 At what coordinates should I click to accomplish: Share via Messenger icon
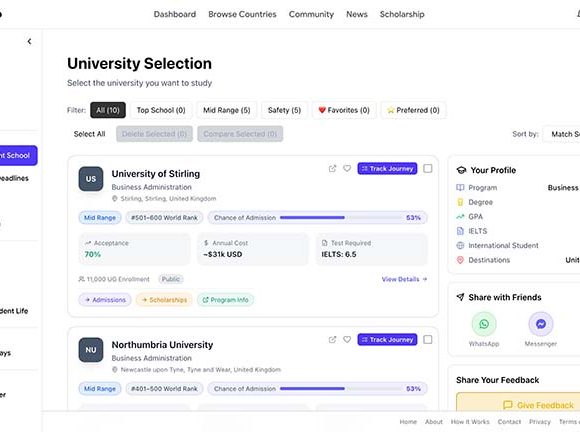(541, 324)
